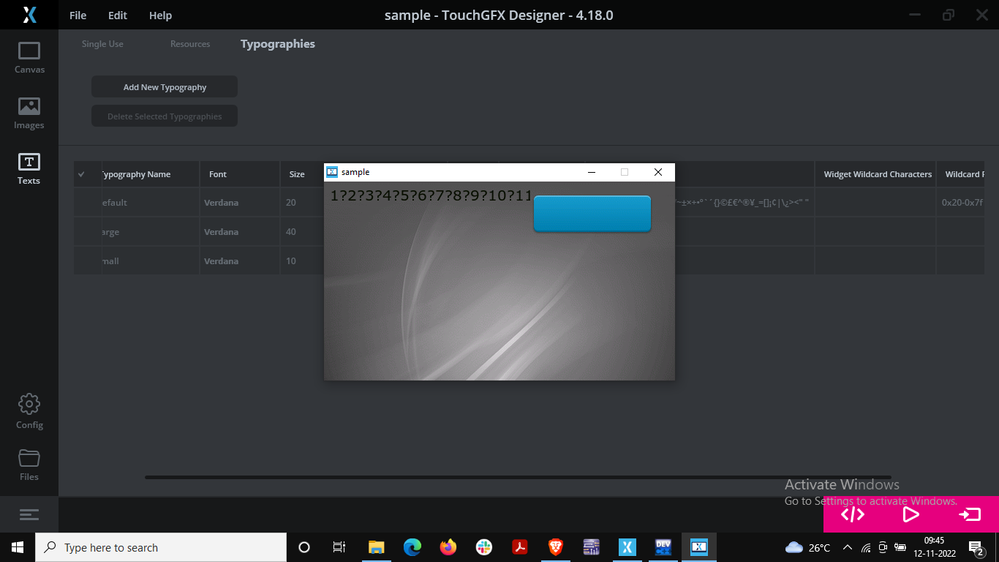This screenshot has height=562, width=999.
Task: Open Slack from taskbar
Action: click(x=484, y=547)
